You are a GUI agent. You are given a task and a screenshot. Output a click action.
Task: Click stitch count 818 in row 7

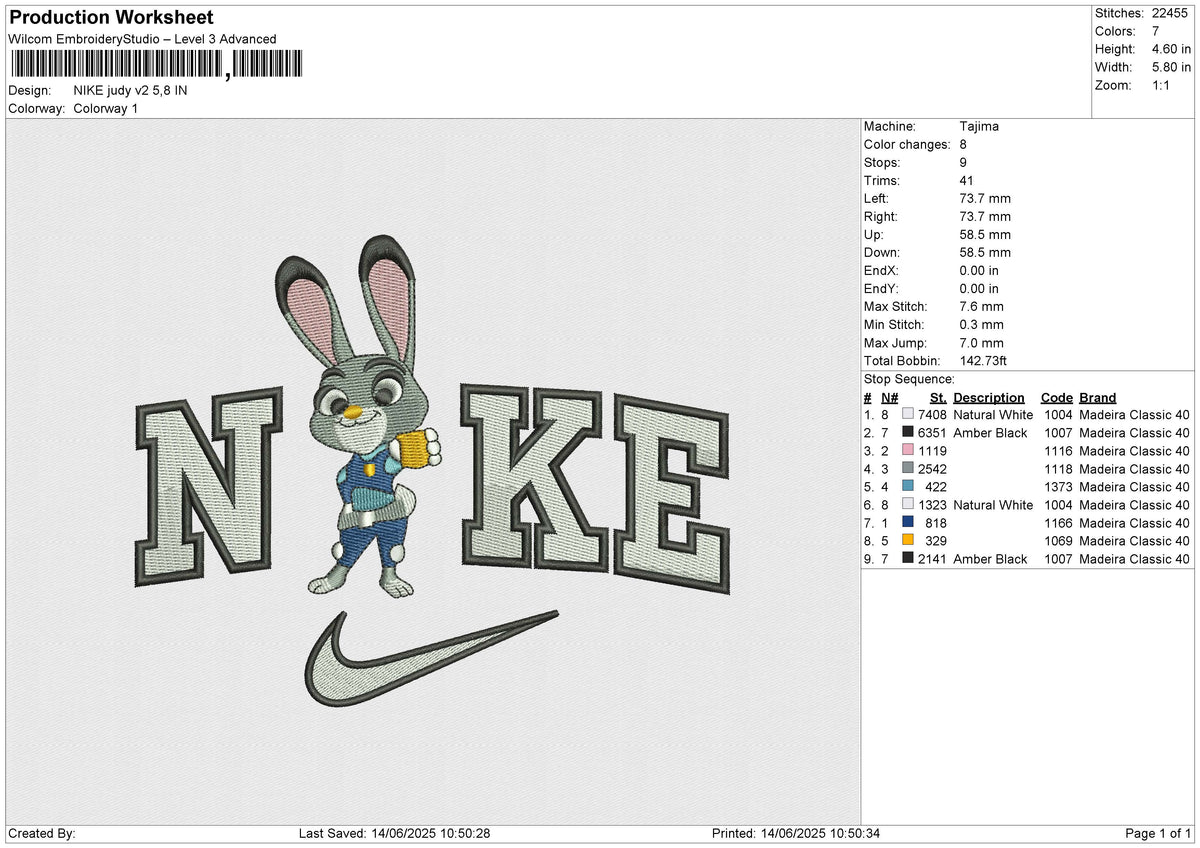tap(936, 523)
